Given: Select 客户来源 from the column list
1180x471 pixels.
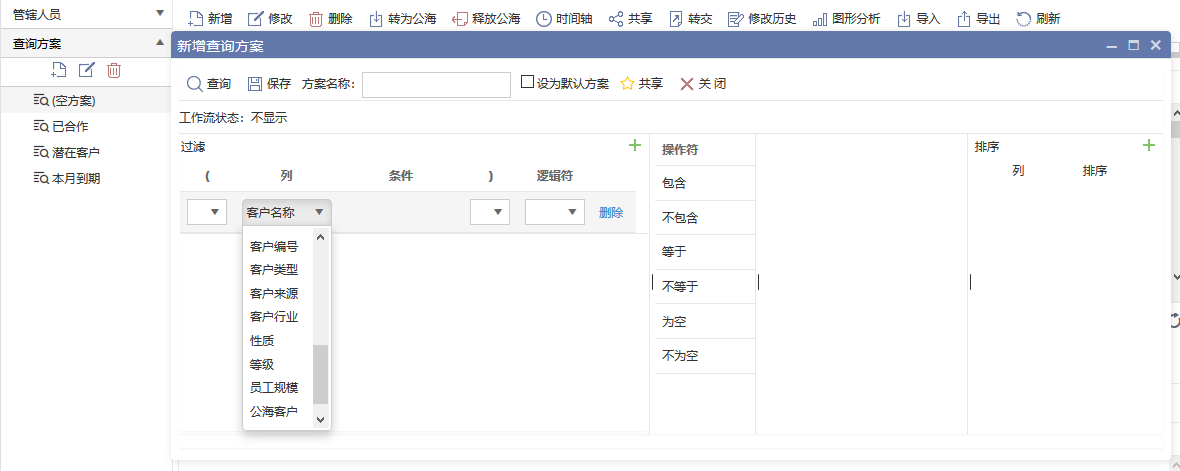Looking at the screenshot, I should point(274,293).
